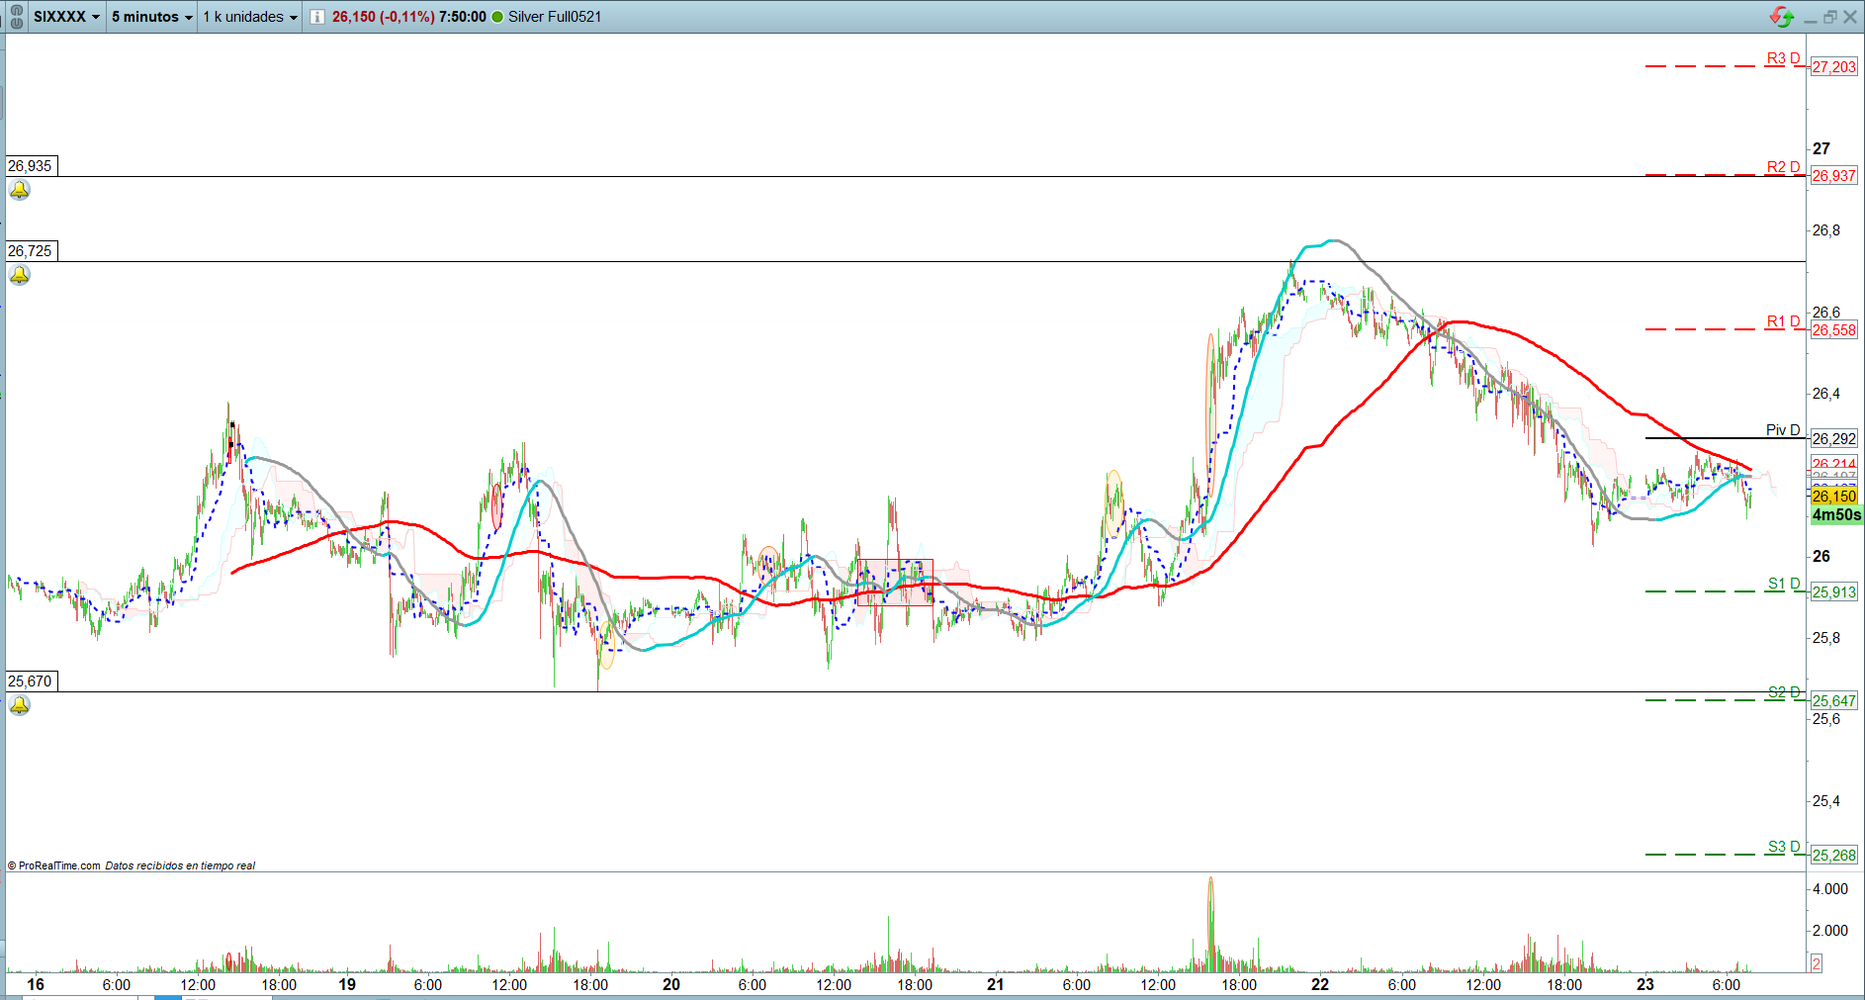
Task: Click the S2 D pivot label
Action: (x=1783, y=692)
